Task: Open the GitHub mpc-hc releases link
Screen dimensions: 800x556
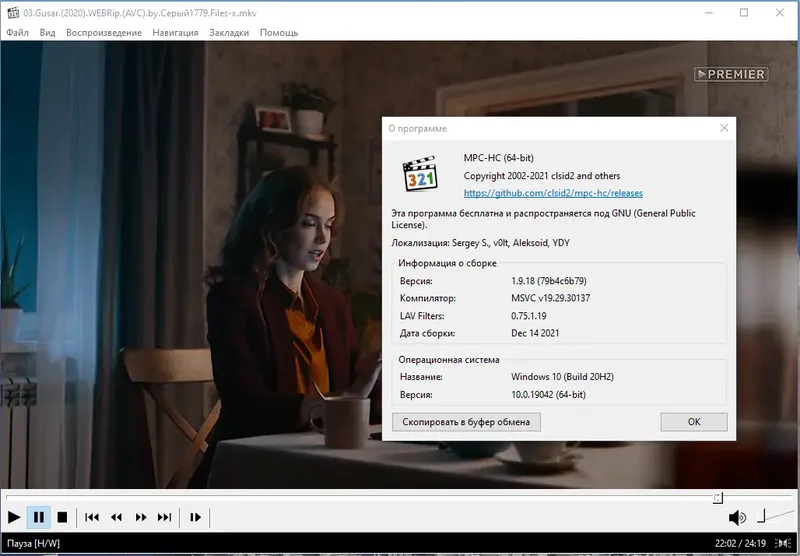Action: [553, 193]
